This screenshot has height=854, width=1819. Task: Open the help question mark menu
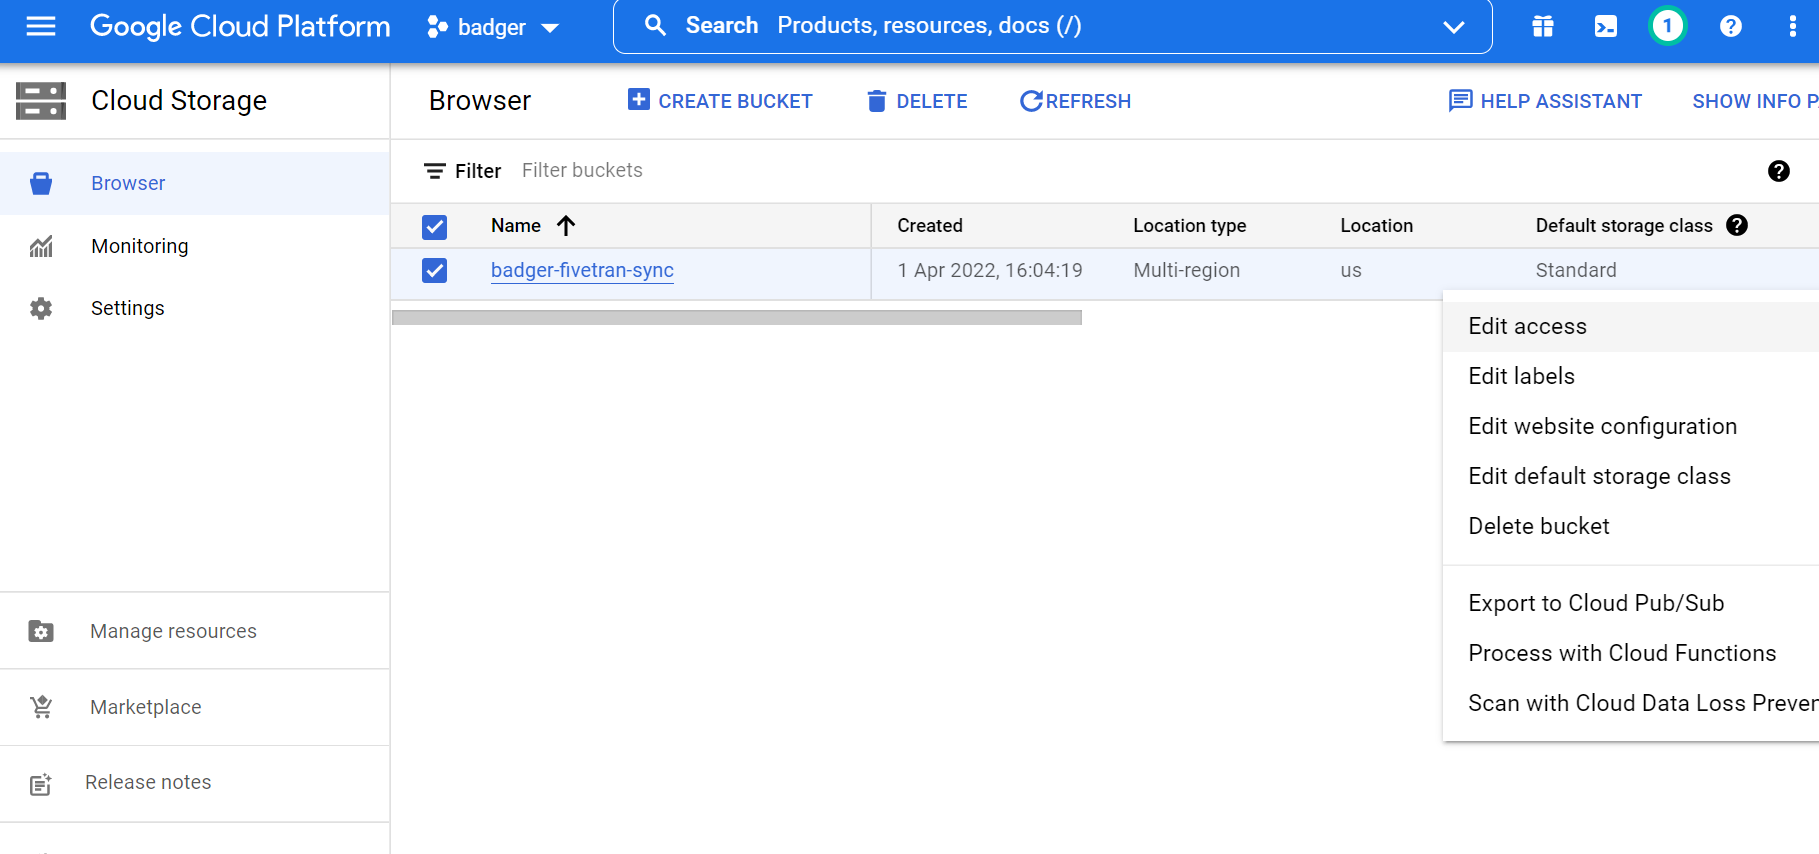[1731, 27]
